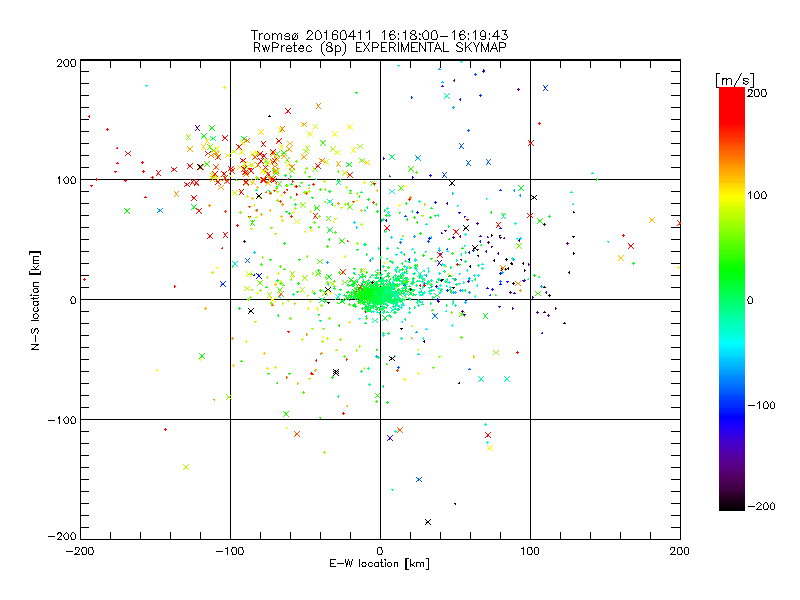Click the colorbar's yellow 100 m/s band

[x=732, y=195]
